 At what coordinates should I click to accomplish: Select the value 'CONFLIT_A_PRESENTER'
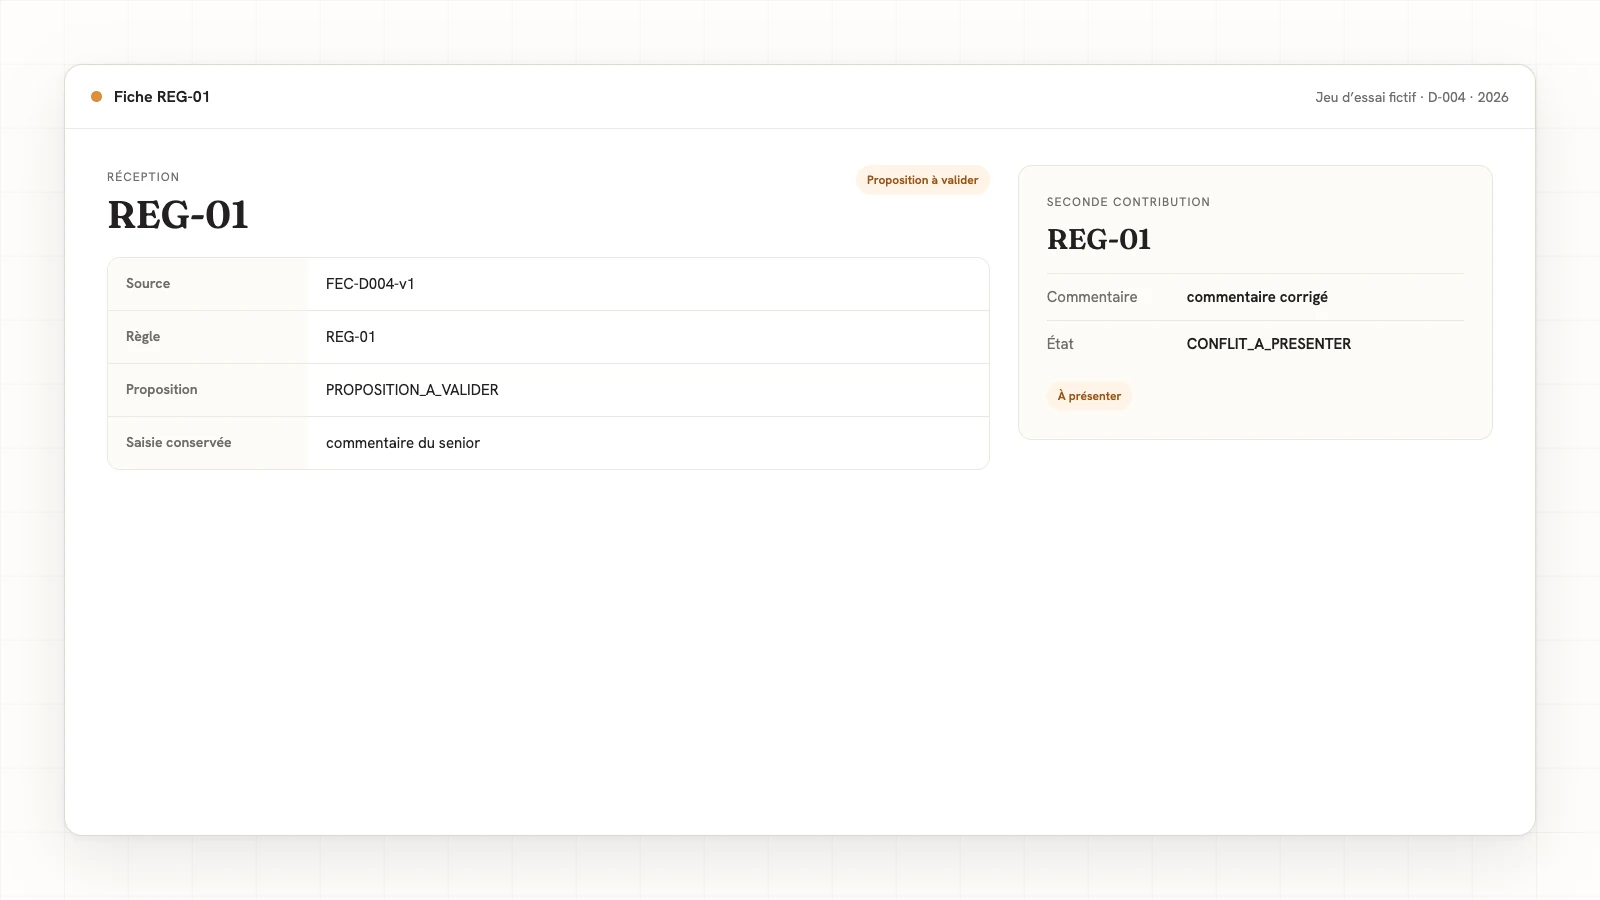tap(1269, 344)
